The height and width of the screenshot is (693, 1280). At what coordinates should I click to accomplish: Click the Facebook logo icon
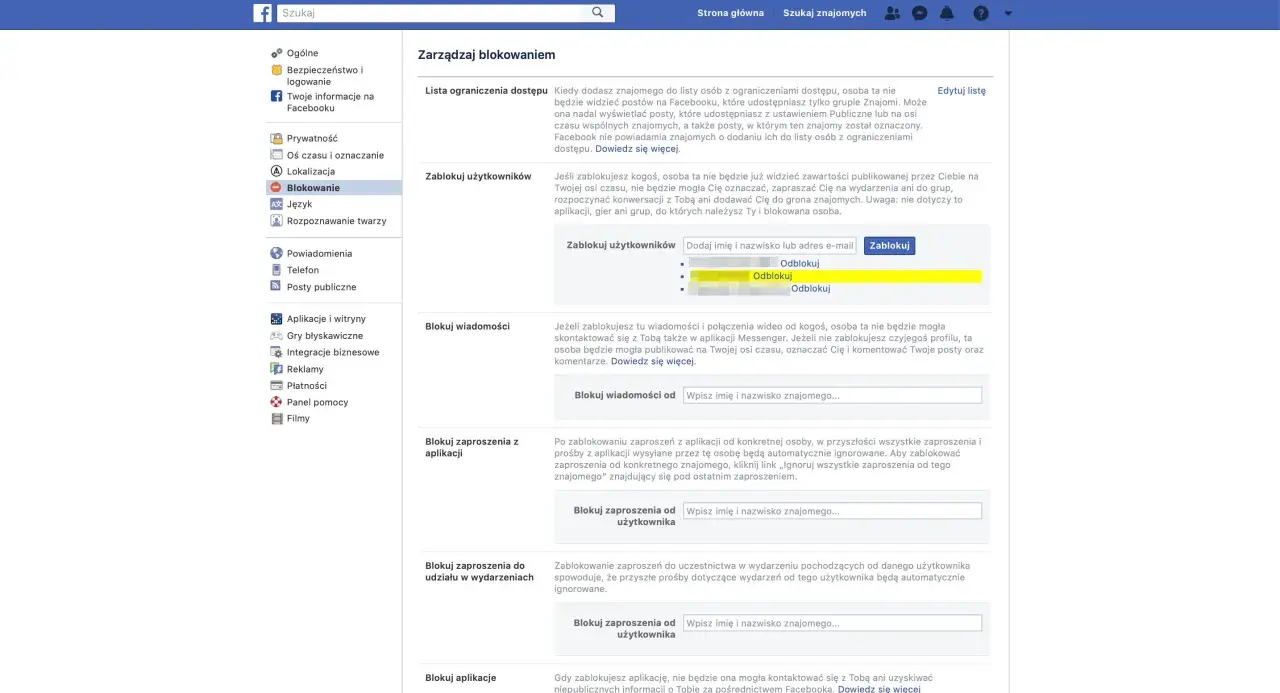(x=263, y=13)
